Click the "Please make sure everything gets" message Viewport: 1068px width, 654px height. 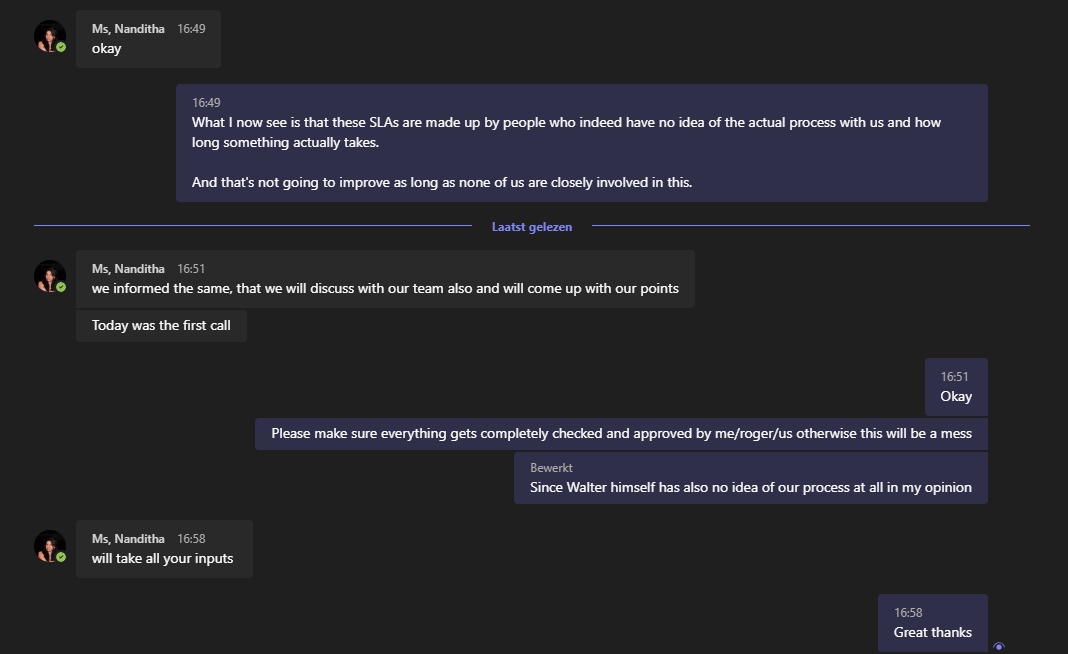coord(621,434)
